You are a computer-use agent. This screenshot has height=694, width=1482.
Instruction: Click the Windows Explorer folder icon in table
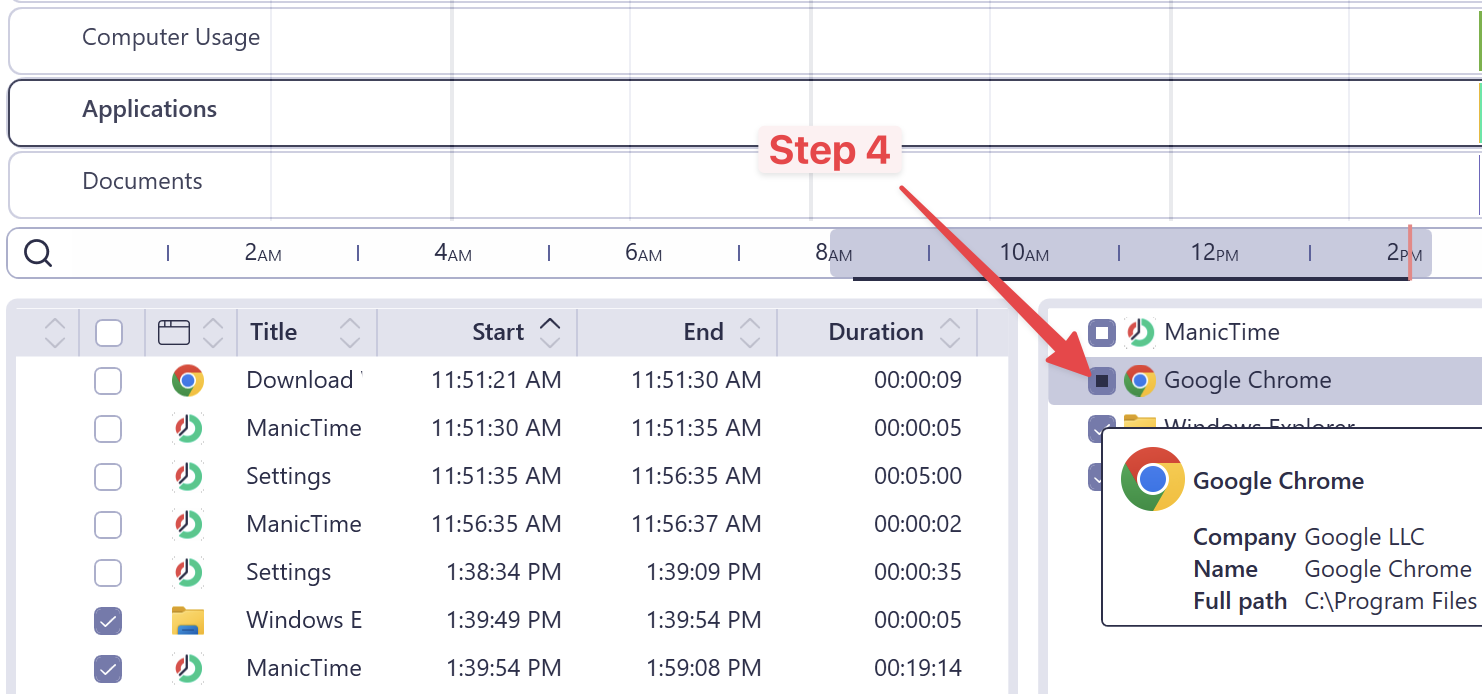(x=188, y=620)
